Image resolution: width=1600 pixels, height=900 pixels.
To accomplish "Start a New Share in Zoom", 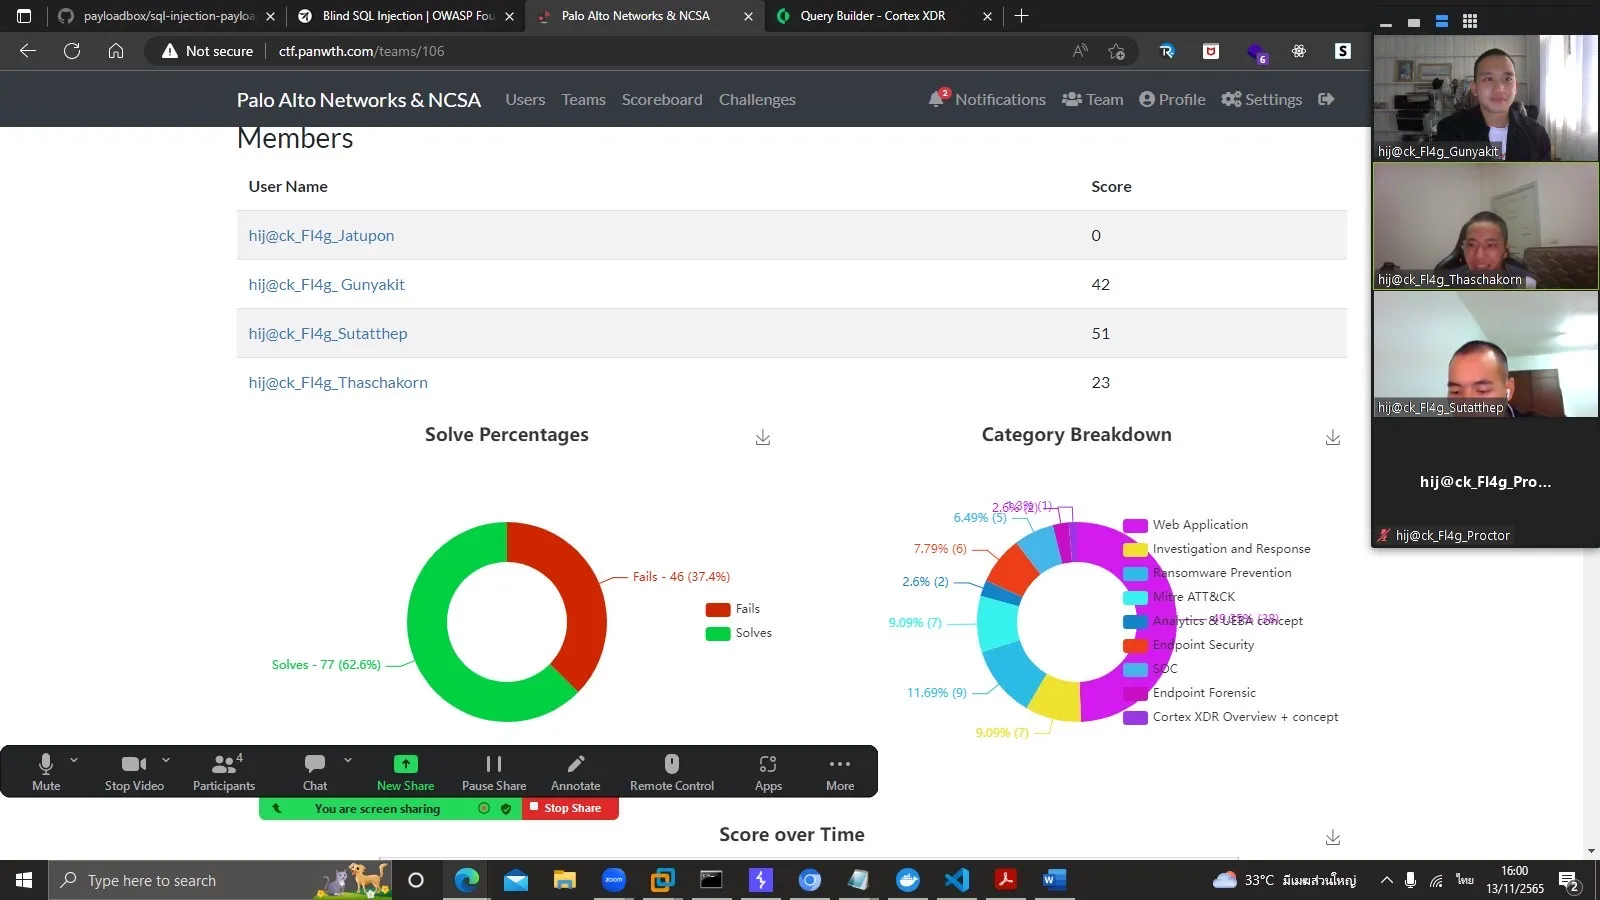I will click(405, 772).
